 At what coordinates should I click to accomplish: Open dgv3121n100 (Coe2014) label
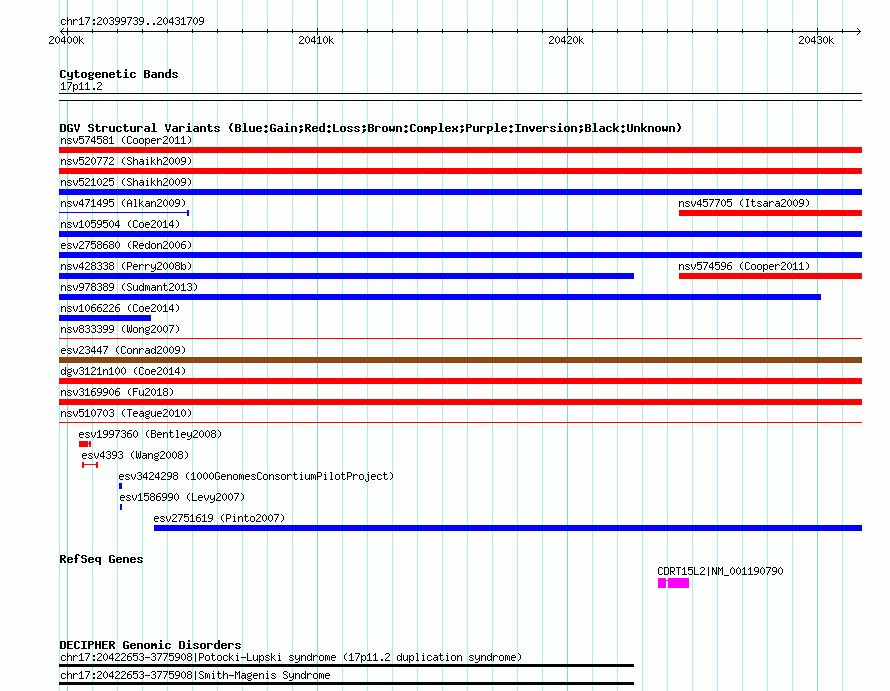pyautogui.click(x=123, y=371)
